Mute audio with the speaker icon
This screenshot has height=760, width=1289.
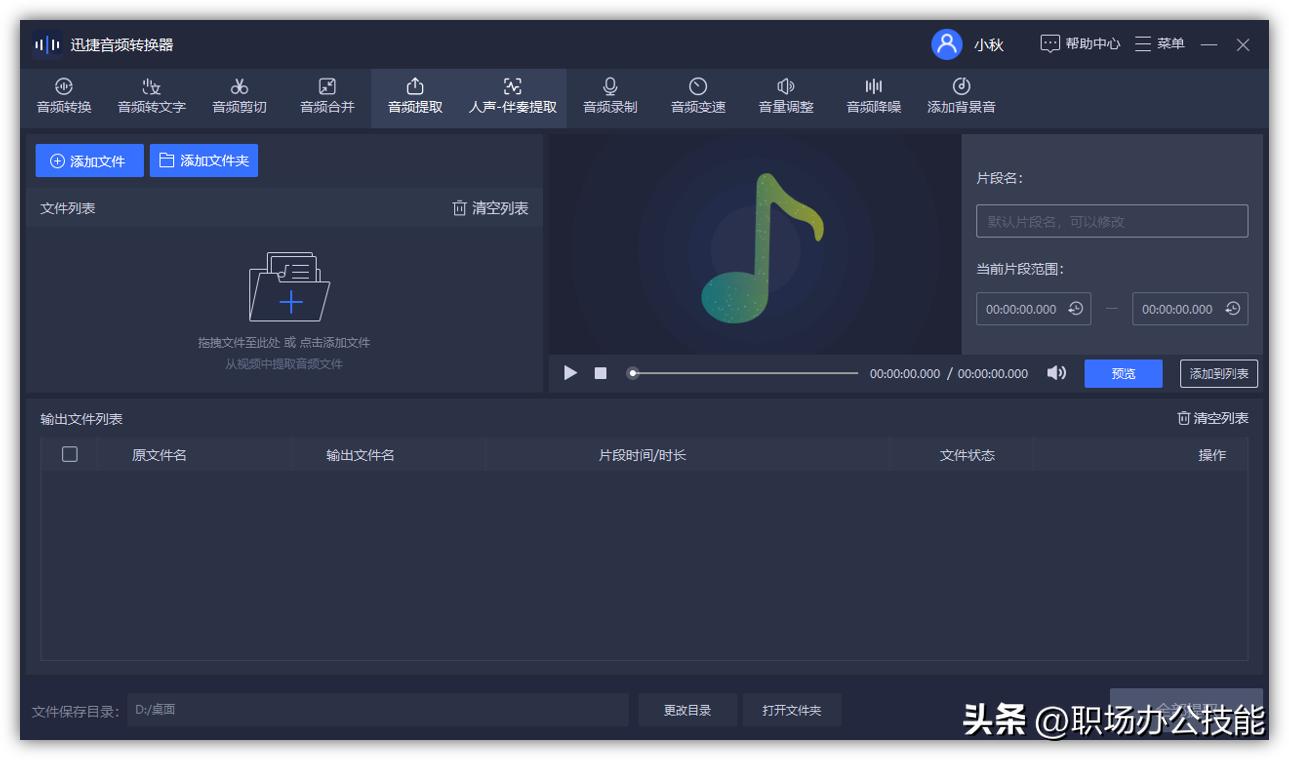point(1057,373)
